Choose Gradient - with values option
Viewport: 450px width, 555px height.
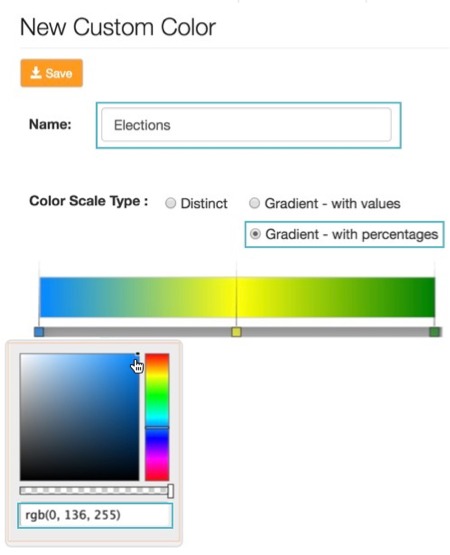(x=254, y=203)
